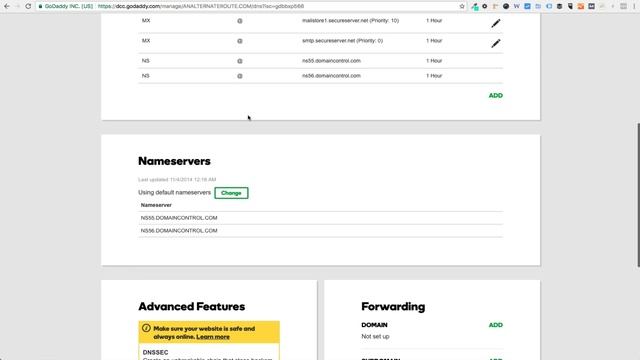Select the NS56.DOMAINCONTROL.COM nameserver row

click(320, 231)
